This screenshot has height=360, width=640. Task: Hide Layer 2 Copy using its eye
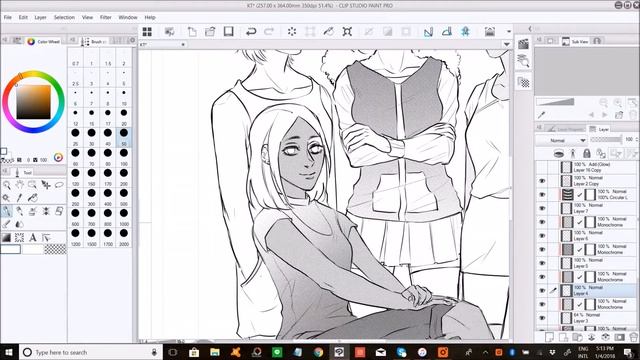coord(542,181)
